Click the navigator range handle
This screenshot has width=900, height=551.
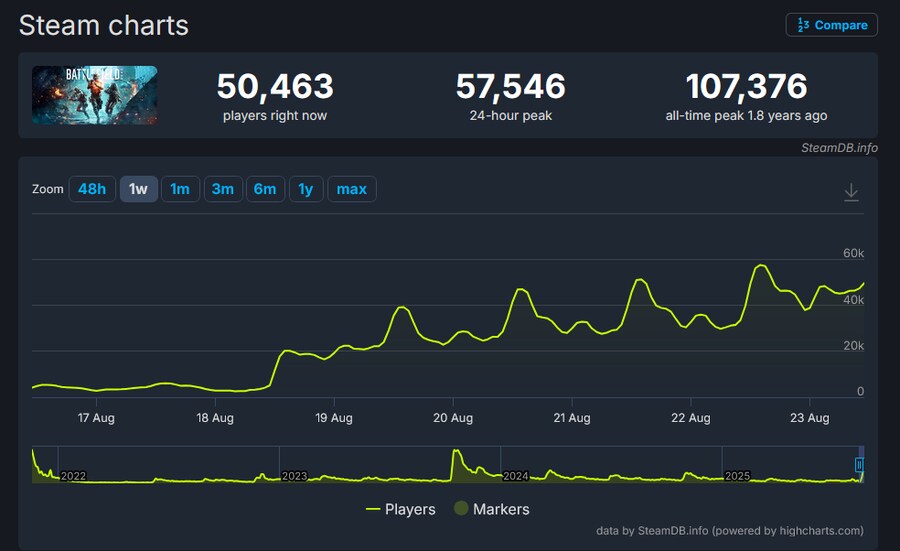pyautogui.click(x=859, y=464)
